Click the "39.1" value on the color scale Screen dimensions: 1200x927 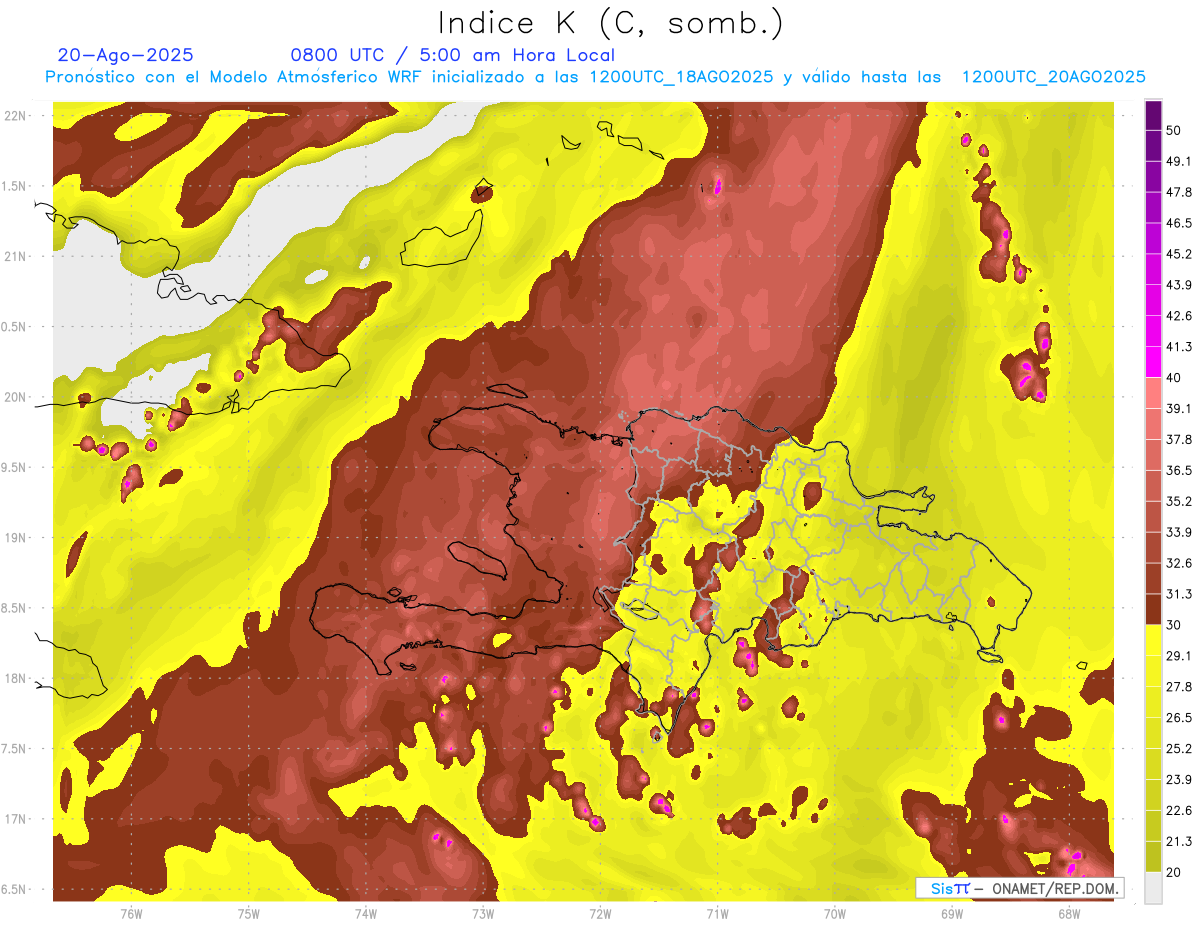(1179, 409)
